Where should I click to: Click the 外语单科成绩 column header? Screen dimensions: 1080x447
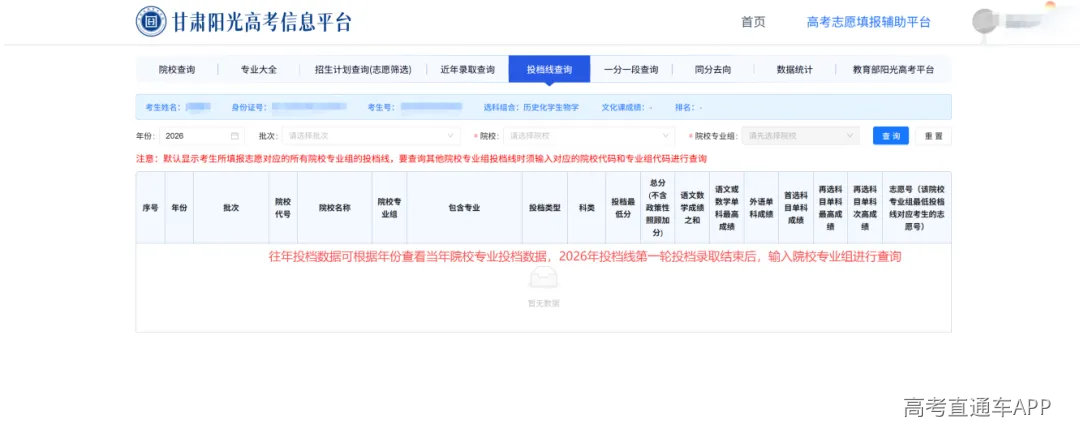pyautogui.click(x=761, y=207)
